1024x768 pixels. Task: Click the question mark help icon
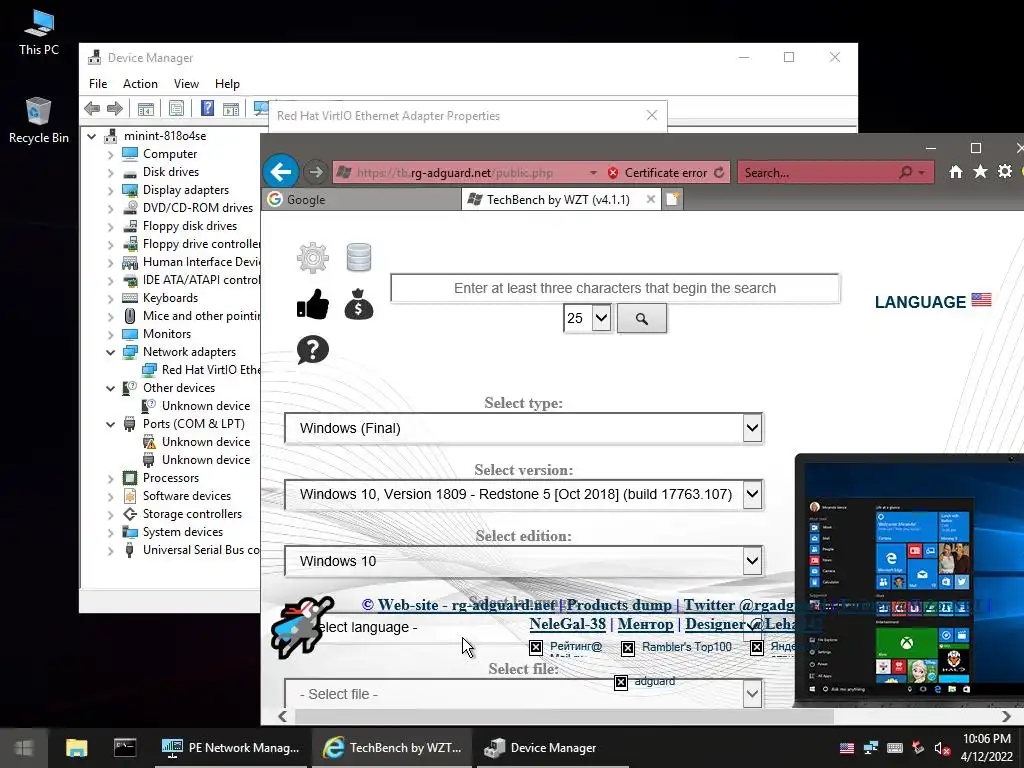(x=313, y=350)
